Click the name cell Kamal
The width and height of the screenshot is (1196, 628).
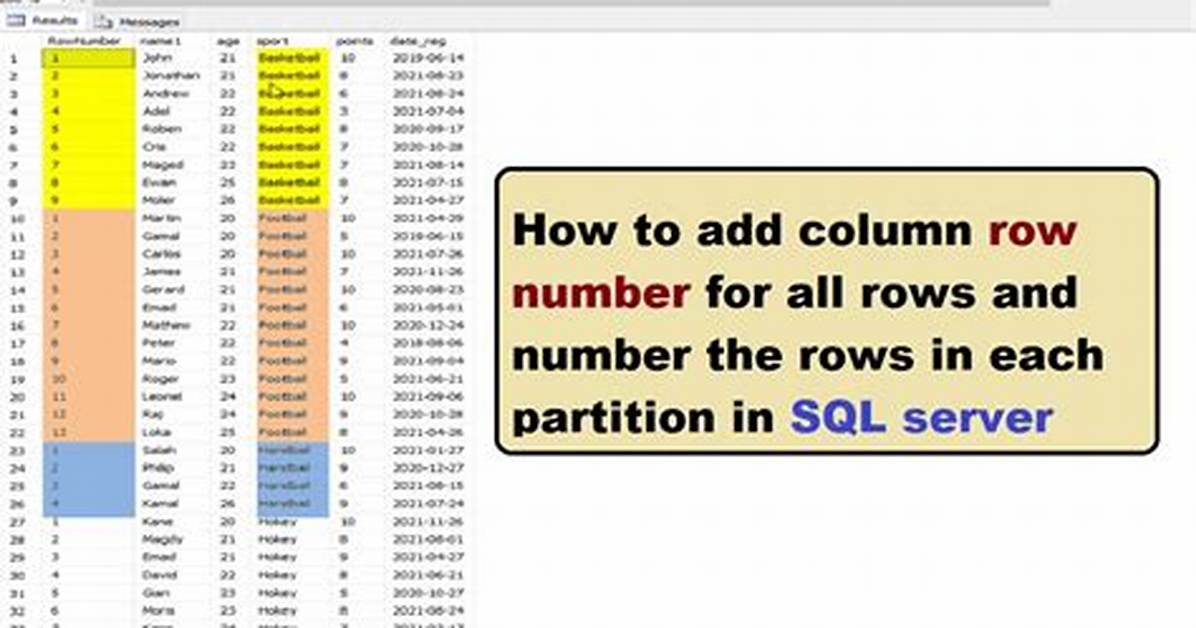161,504
